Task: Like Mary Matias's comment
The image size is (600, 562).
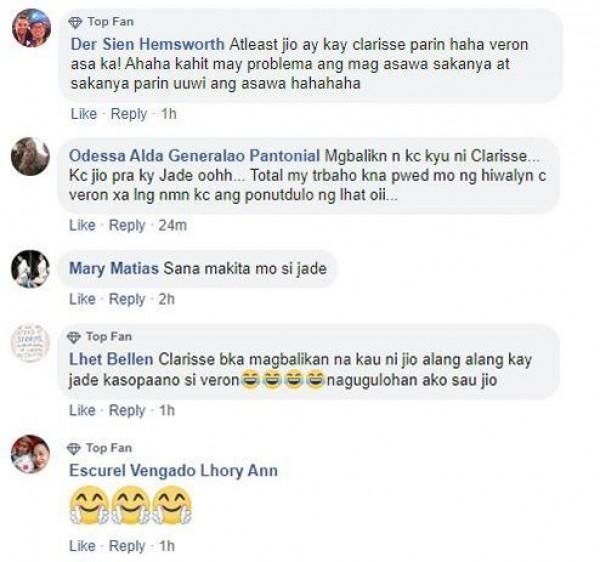Action: point(82,299)
